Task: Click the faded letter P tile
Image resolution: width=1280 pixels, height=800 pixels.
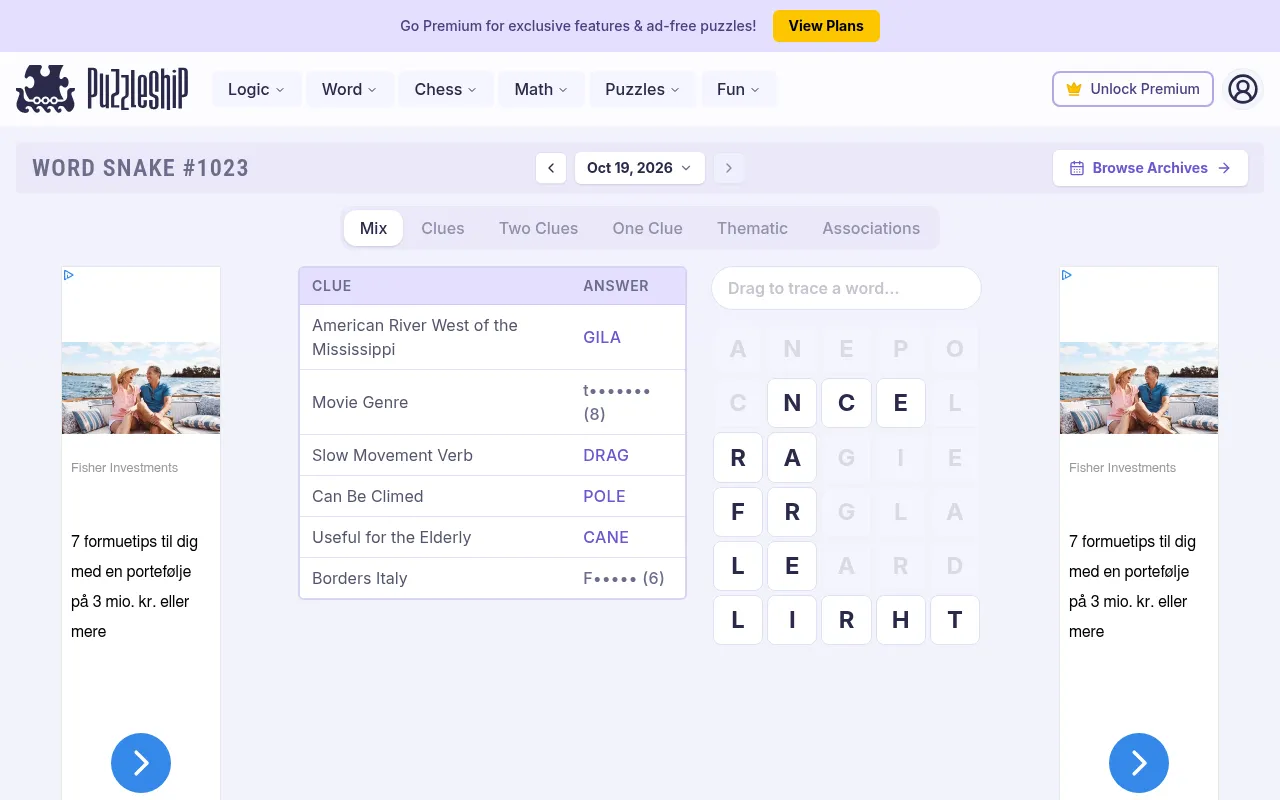Action: click(x=901, y=349)
